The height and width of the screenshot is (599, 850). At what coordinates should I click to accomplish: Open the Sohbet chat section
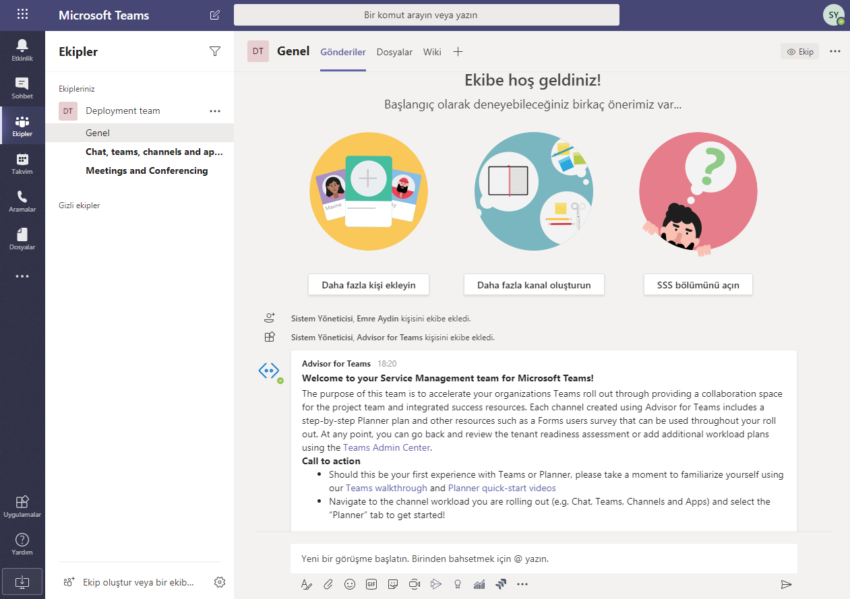pos(22,87)
